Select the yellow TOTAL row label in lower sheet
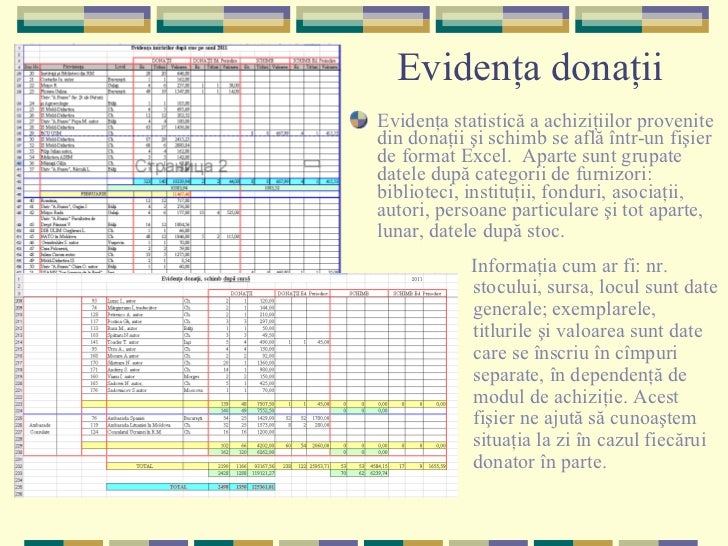The height and width of the screenshot is (546, 728). [x=144, y=466]
